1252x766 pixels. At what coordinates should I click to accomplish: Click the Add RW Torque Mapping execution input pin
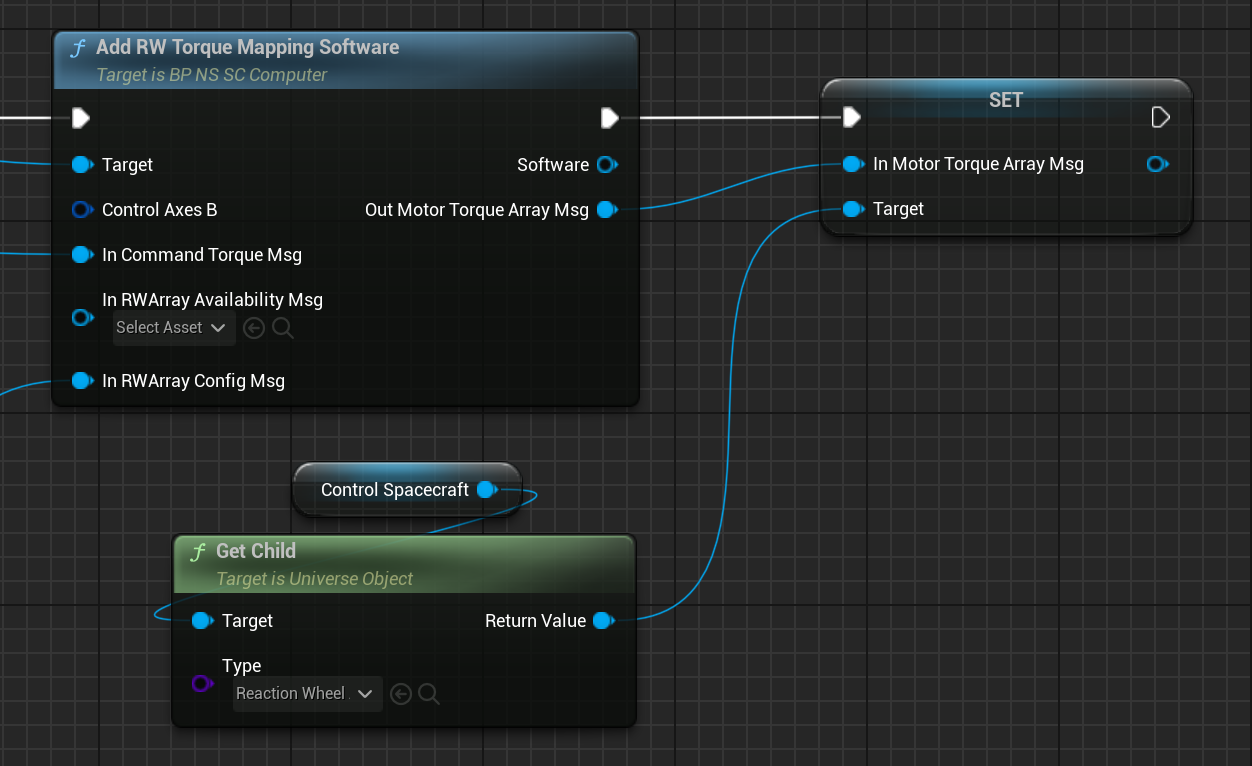coord(81,119)
